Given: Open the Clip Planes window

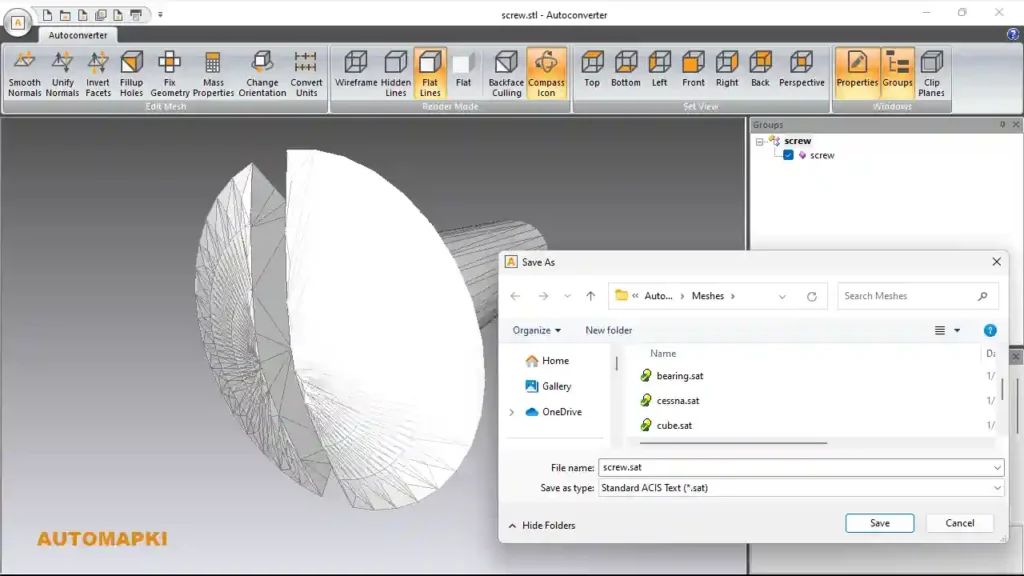Looking at the screenshot, I should tap(931, 73).
